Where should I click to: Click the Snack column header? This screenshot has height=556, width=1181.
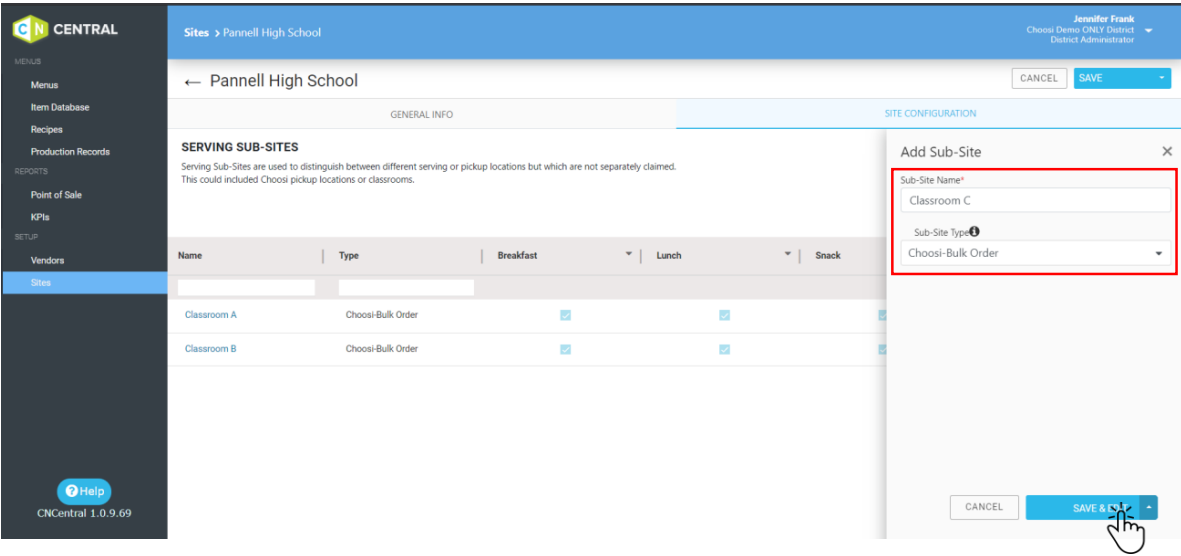[828, 255]
